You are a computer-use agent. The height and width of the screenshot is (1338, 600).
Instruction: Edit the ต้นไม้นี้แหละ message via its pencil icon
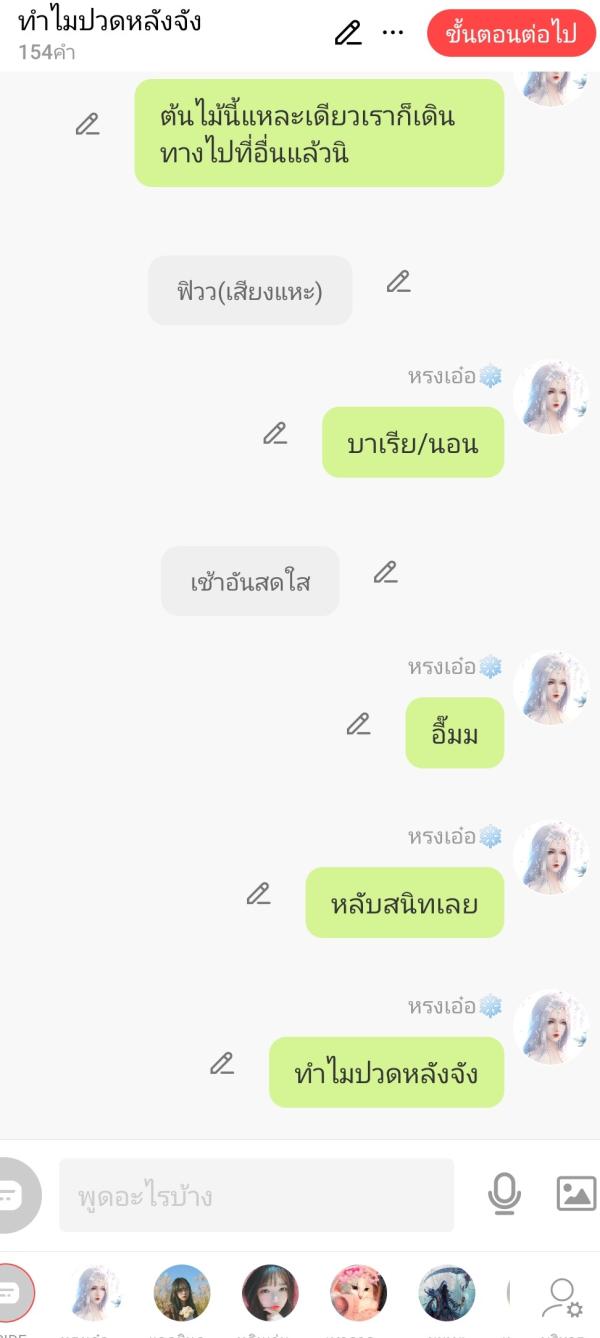tap(88, 125)
